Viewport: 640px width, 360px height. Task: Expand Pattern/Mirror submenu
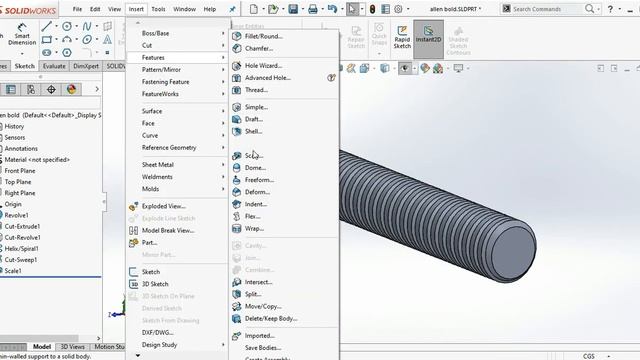coord(177,70)
